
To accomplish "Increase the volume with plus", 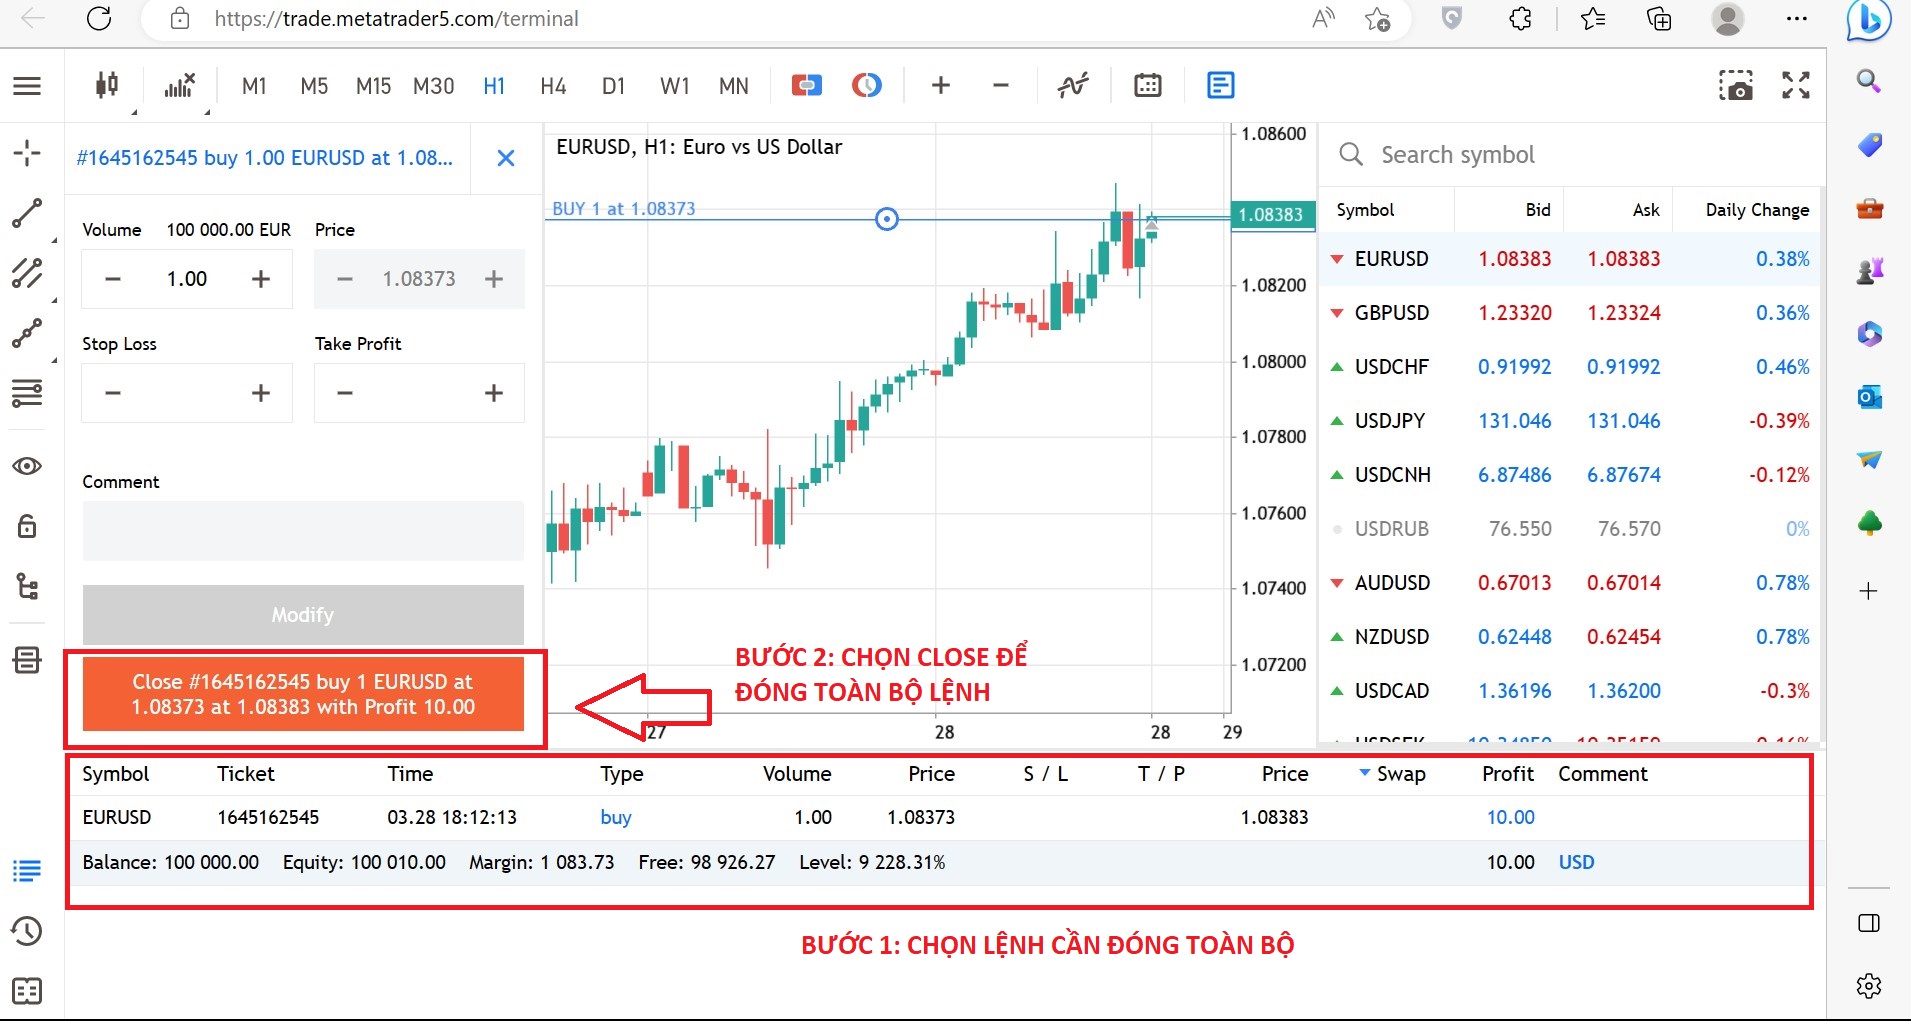I will pos(261,279).
